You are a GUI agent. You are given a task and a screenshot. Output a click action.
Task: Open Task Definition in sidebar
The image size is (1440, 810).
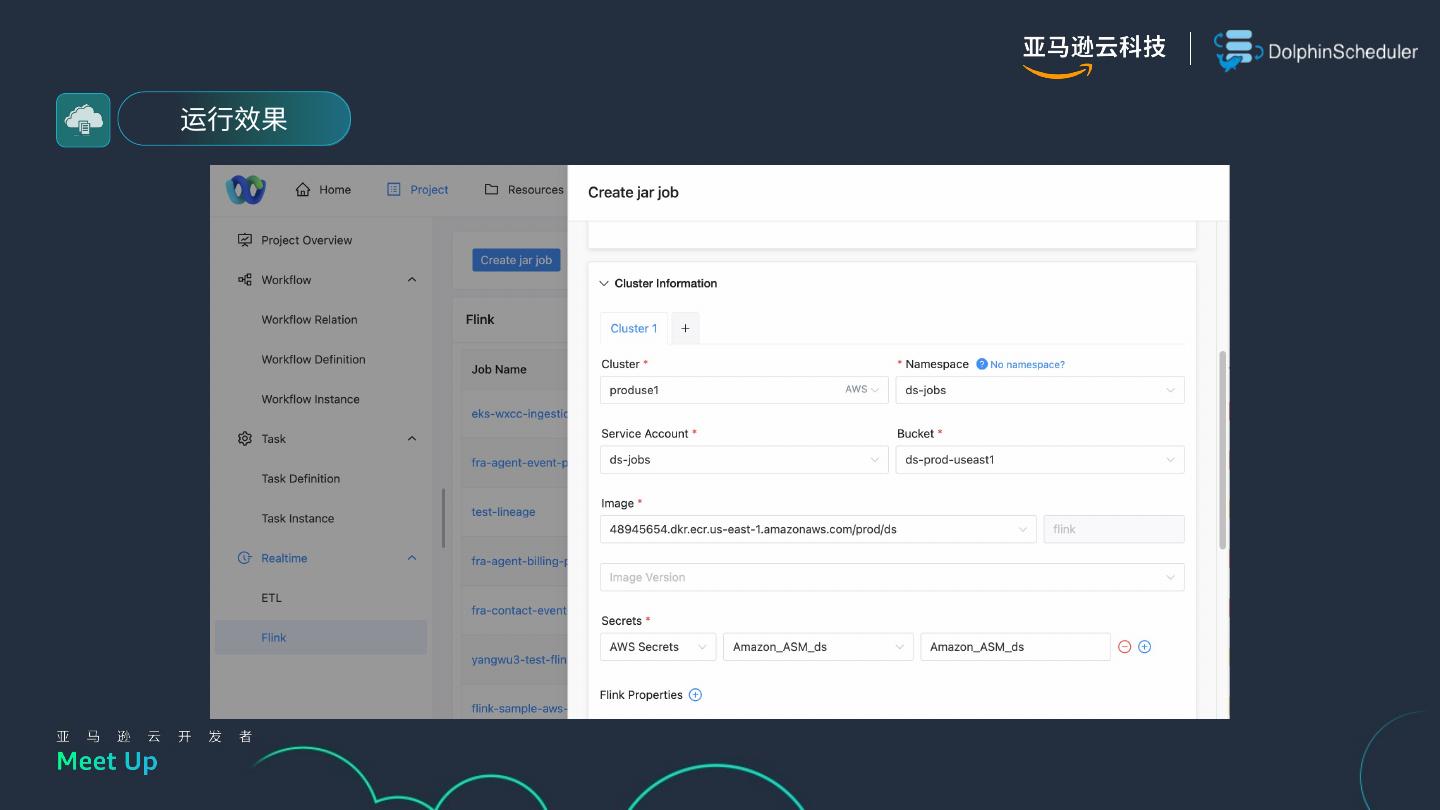point(300,478)
